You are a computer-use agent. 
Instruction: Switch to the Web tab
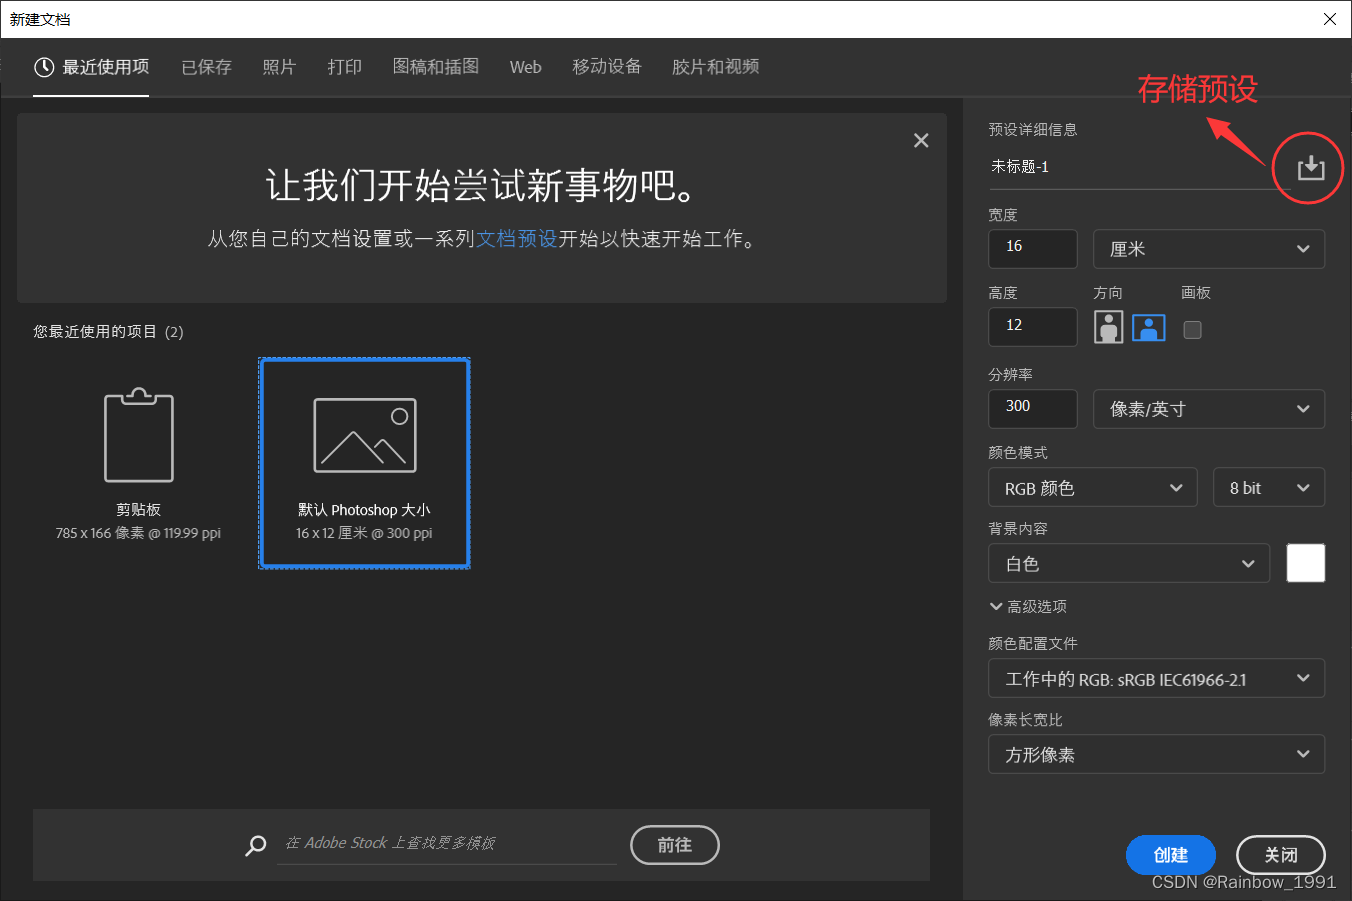point(525,67)
